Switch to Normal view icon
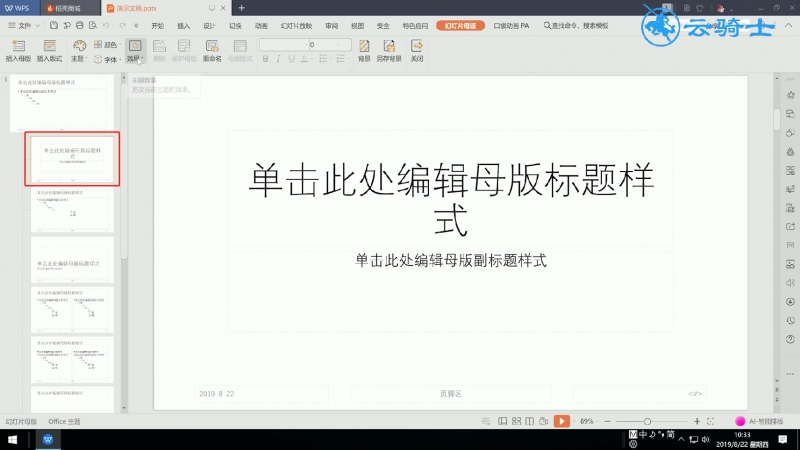800x450 pixels. 503,421
